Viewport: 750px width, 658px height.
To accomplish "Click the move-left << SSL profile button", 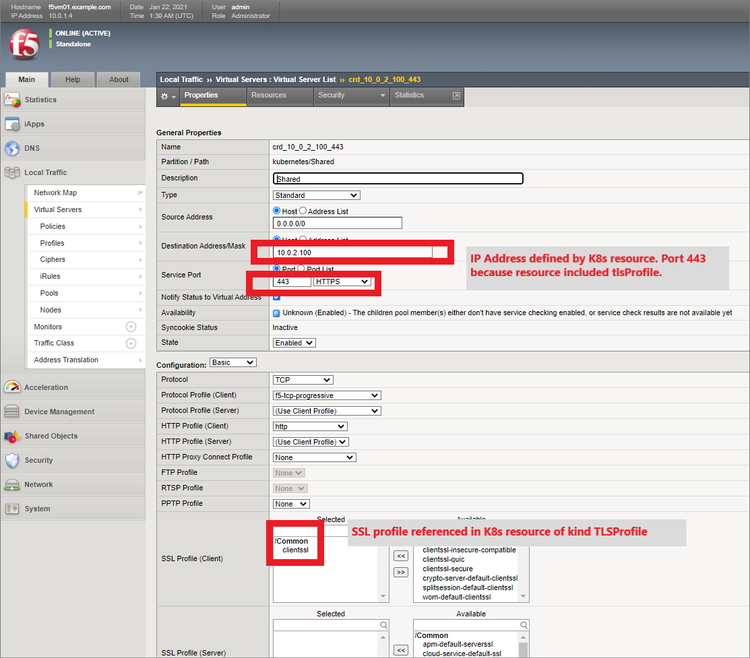I will pyautogui.click(x=401, y=555).
